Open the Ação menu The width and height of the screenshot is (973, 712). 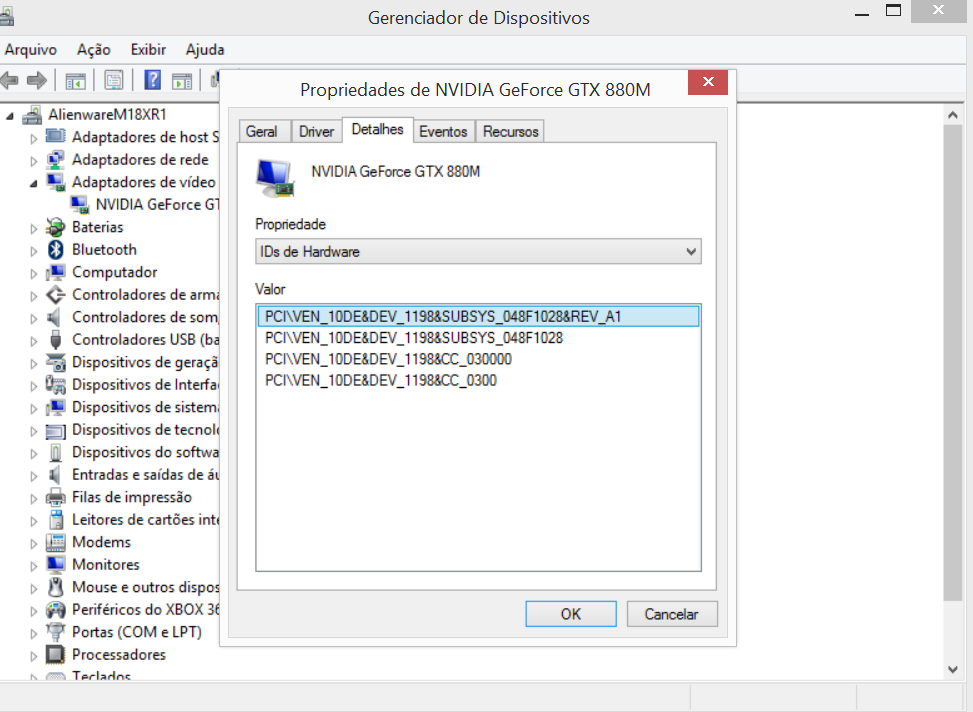(94, 50)
